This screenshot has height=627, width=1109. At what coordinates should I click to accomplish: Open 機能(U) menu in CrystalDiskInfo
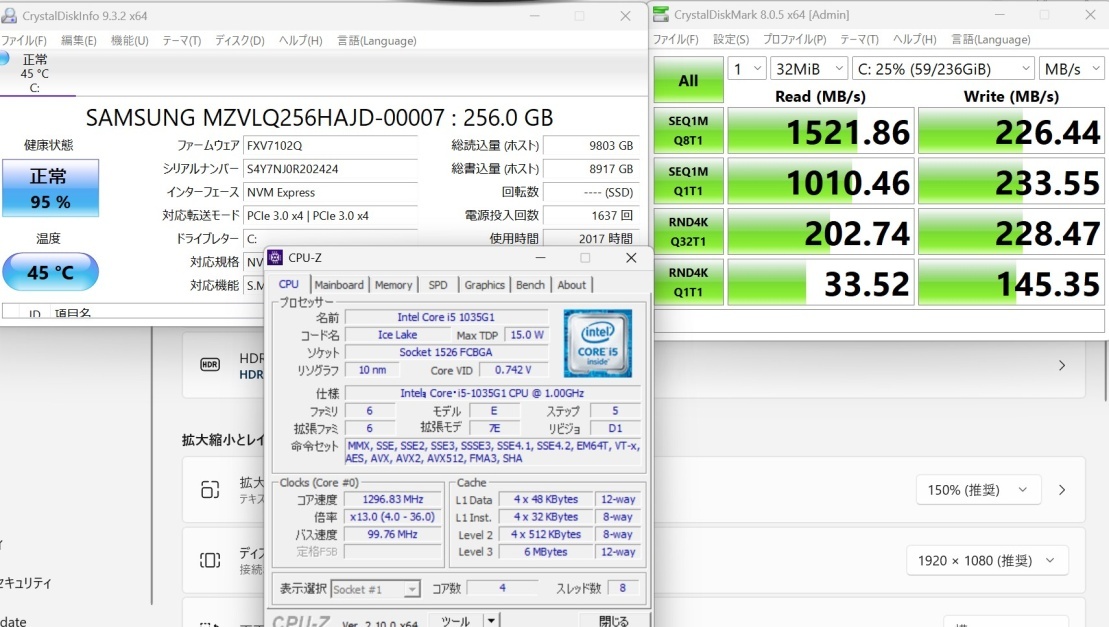129,40
